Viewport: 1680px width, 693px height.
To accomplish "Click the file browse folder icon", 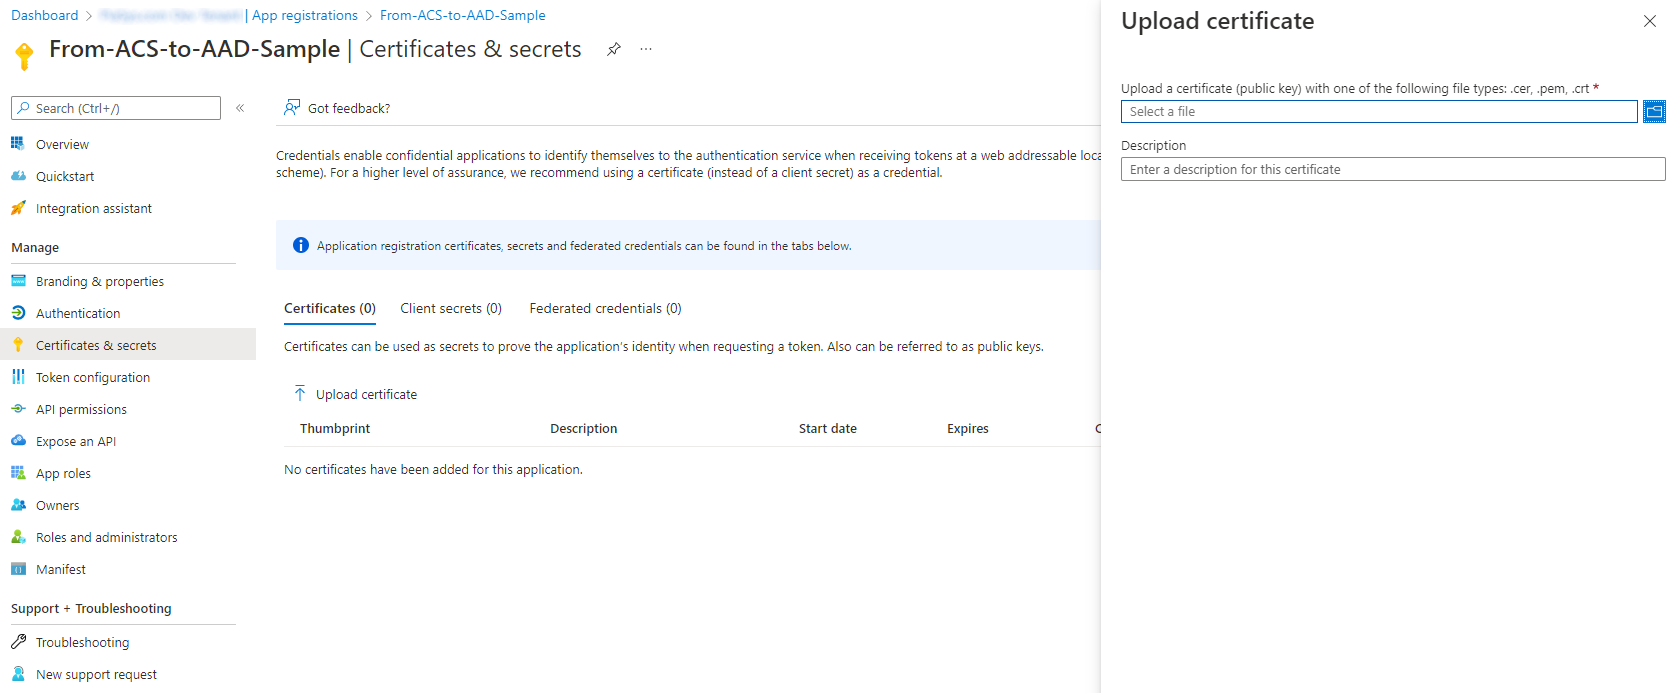I will pos(1655,112).
